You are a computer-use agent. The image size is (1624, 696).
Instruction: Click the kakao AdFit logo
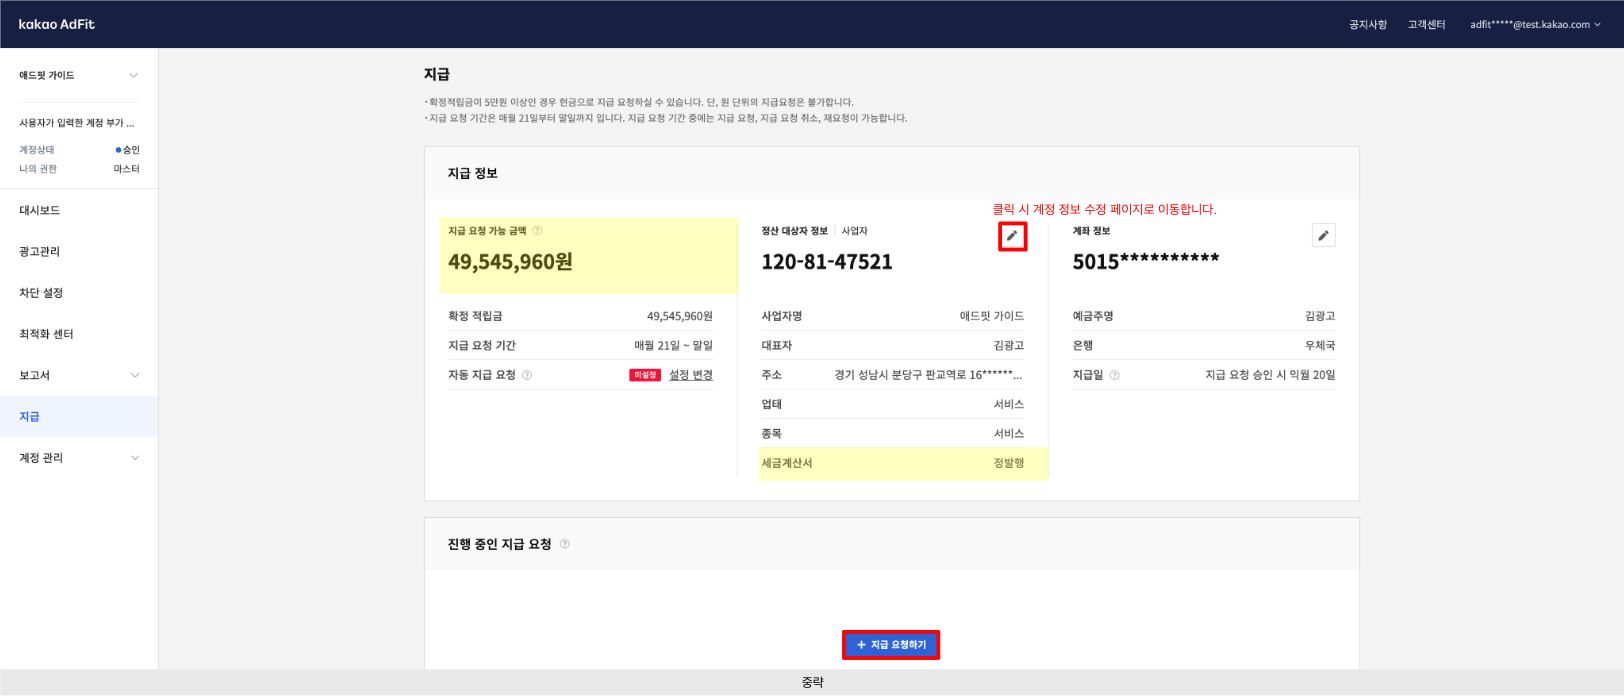57,24
